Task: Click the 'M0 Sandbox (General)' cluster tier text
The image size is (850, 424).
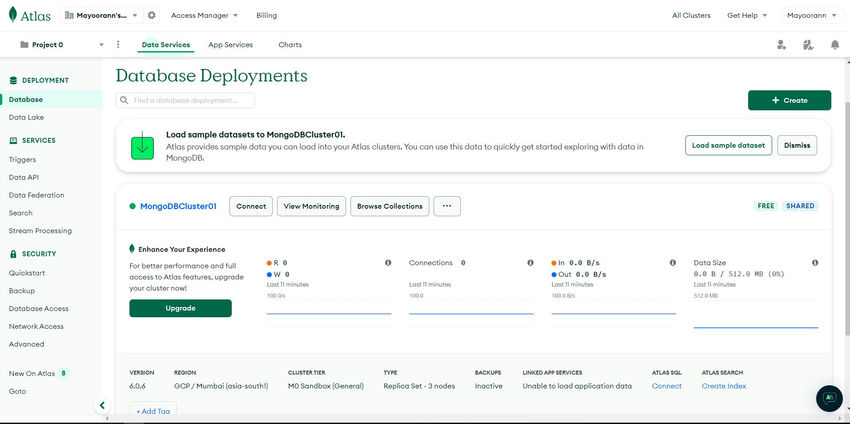Action: [x=326, y=386]
